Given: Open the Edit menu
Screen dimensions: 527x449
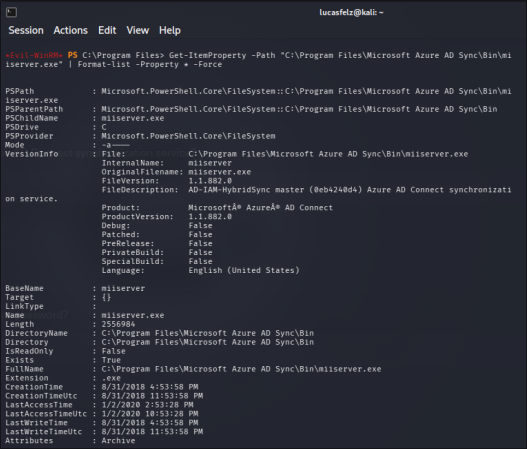Looking at the screenshot, I should pos(107,31).
